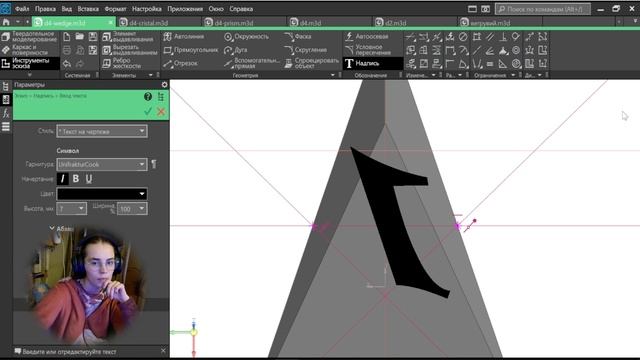The width and height of the screenshot is (640, 360).
Task: Open the Справка menu
Action: 241,9
